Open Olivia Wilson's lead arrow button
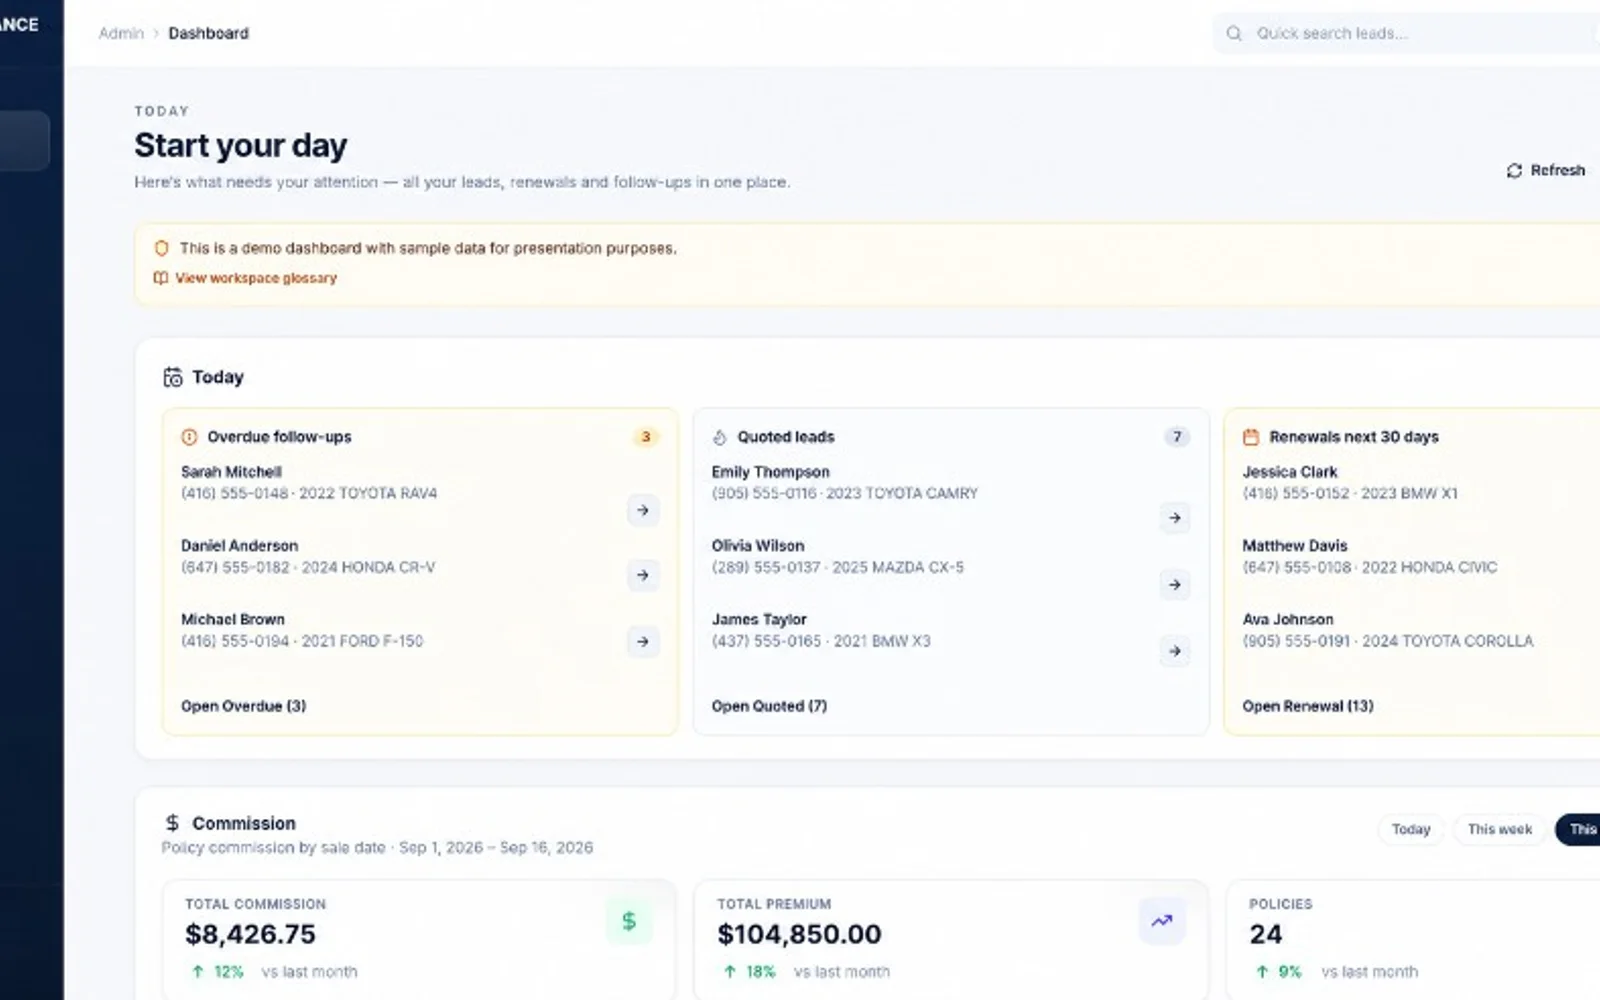 click(x=1175, y=584)
